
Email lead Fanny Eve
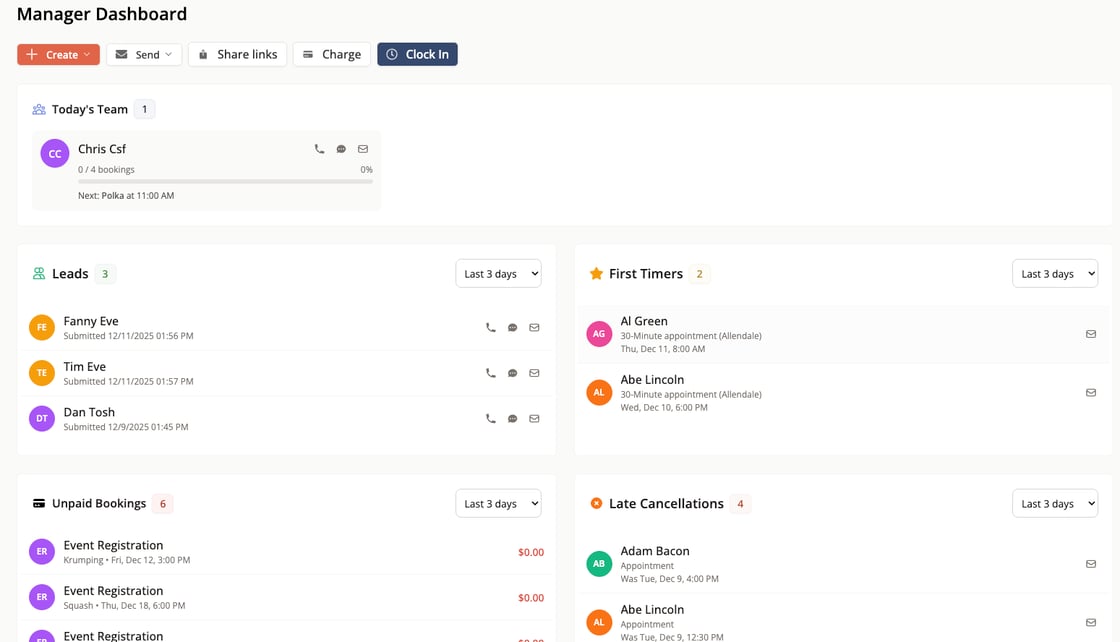click(534, 328)
